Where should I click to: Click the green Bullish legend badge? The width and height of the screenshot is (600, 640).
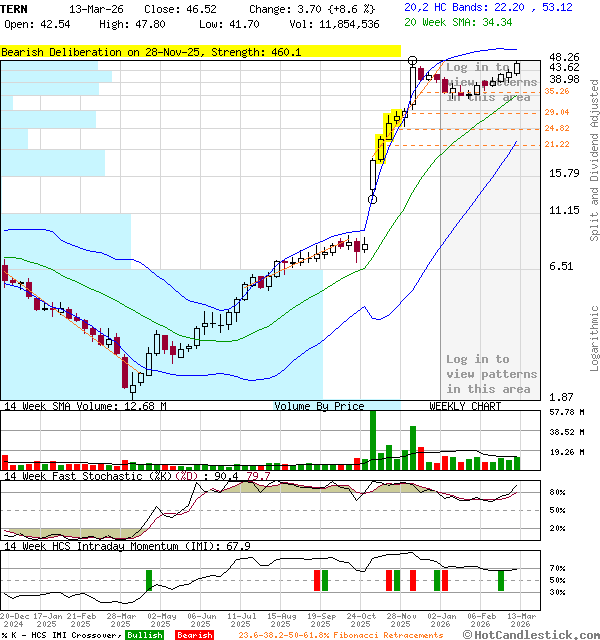(145, 634)
